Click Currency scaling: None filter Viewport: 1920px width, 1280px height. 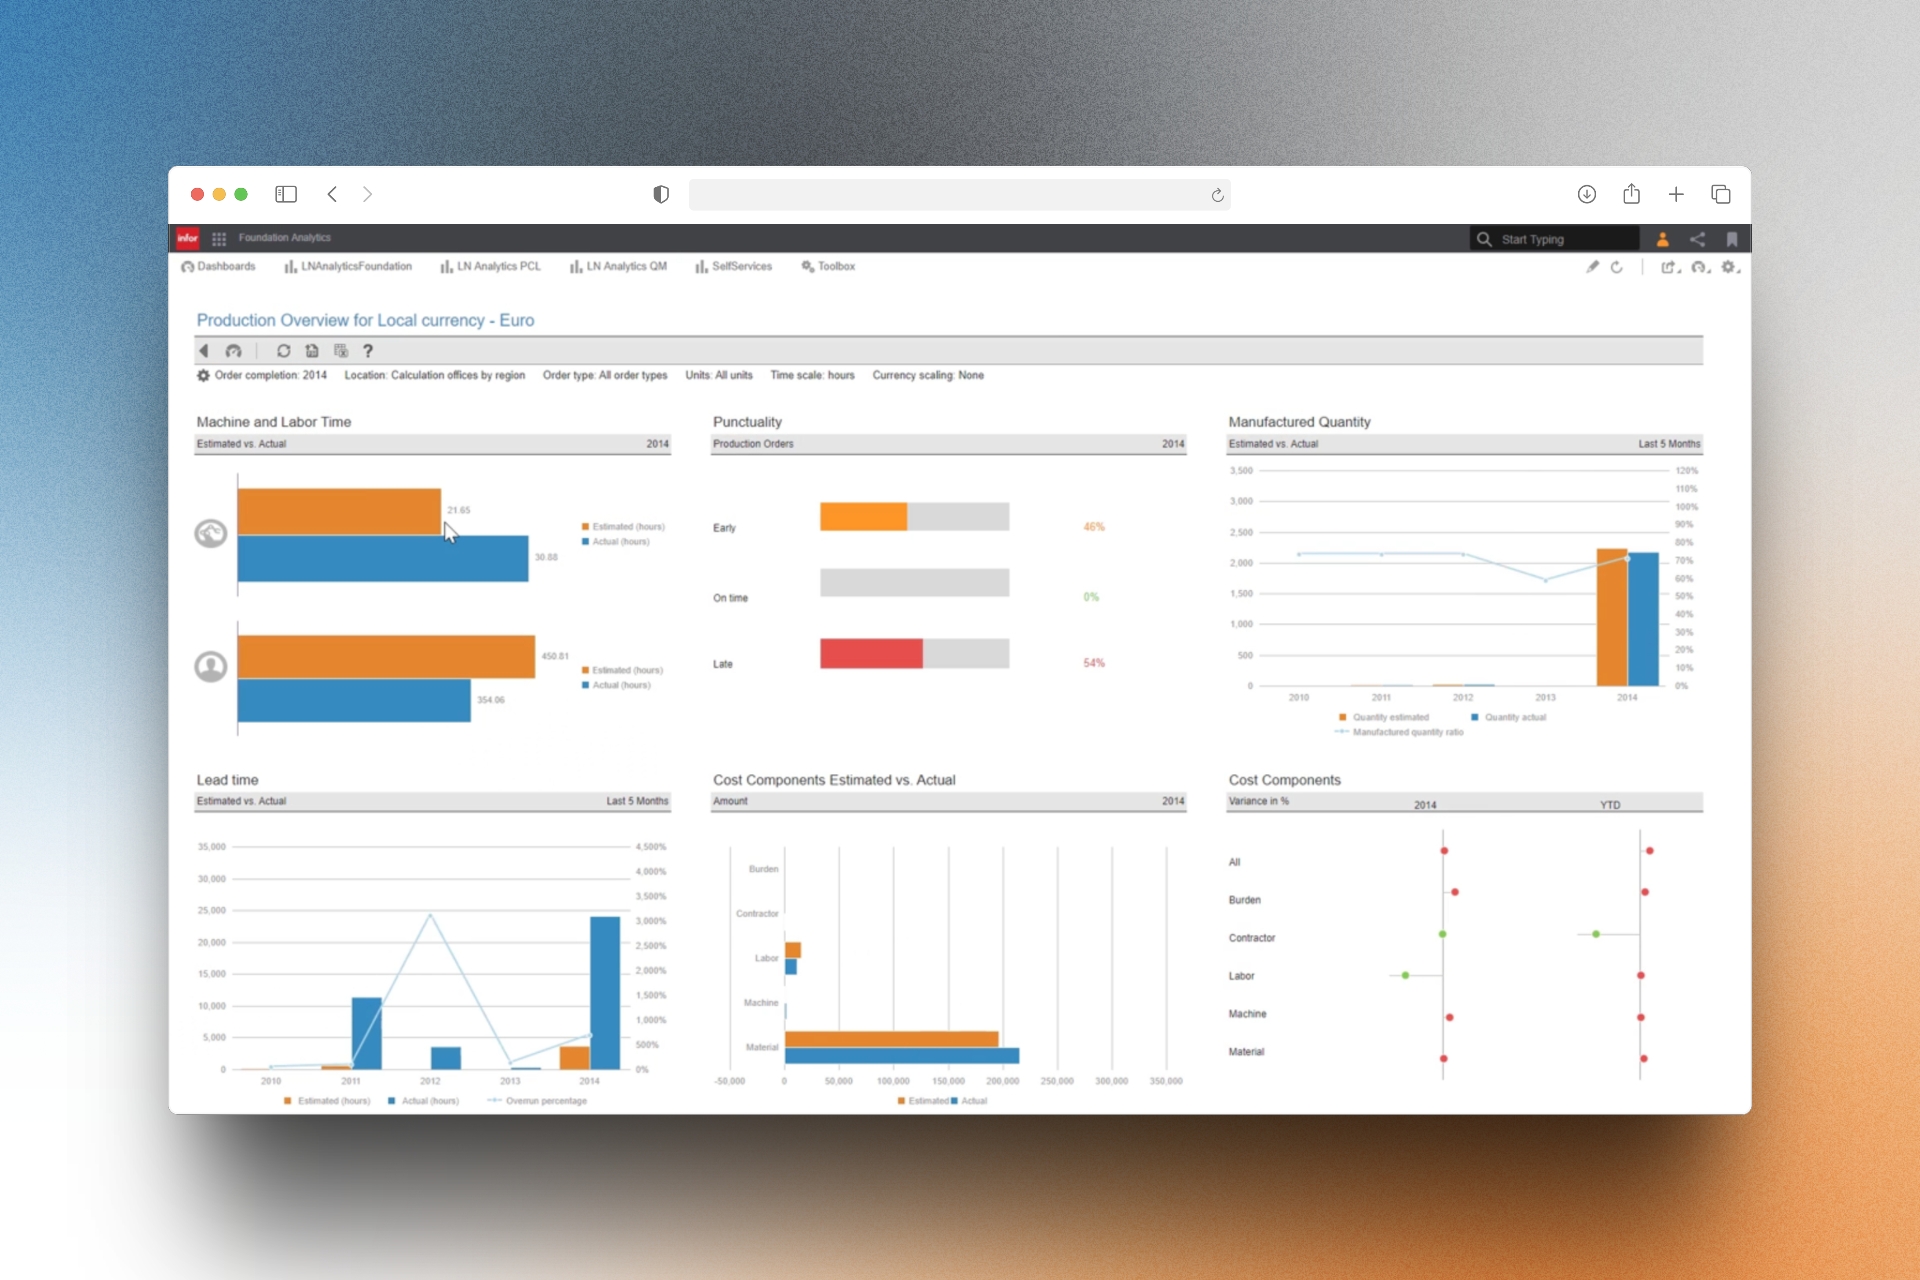(x=928, y=375)
